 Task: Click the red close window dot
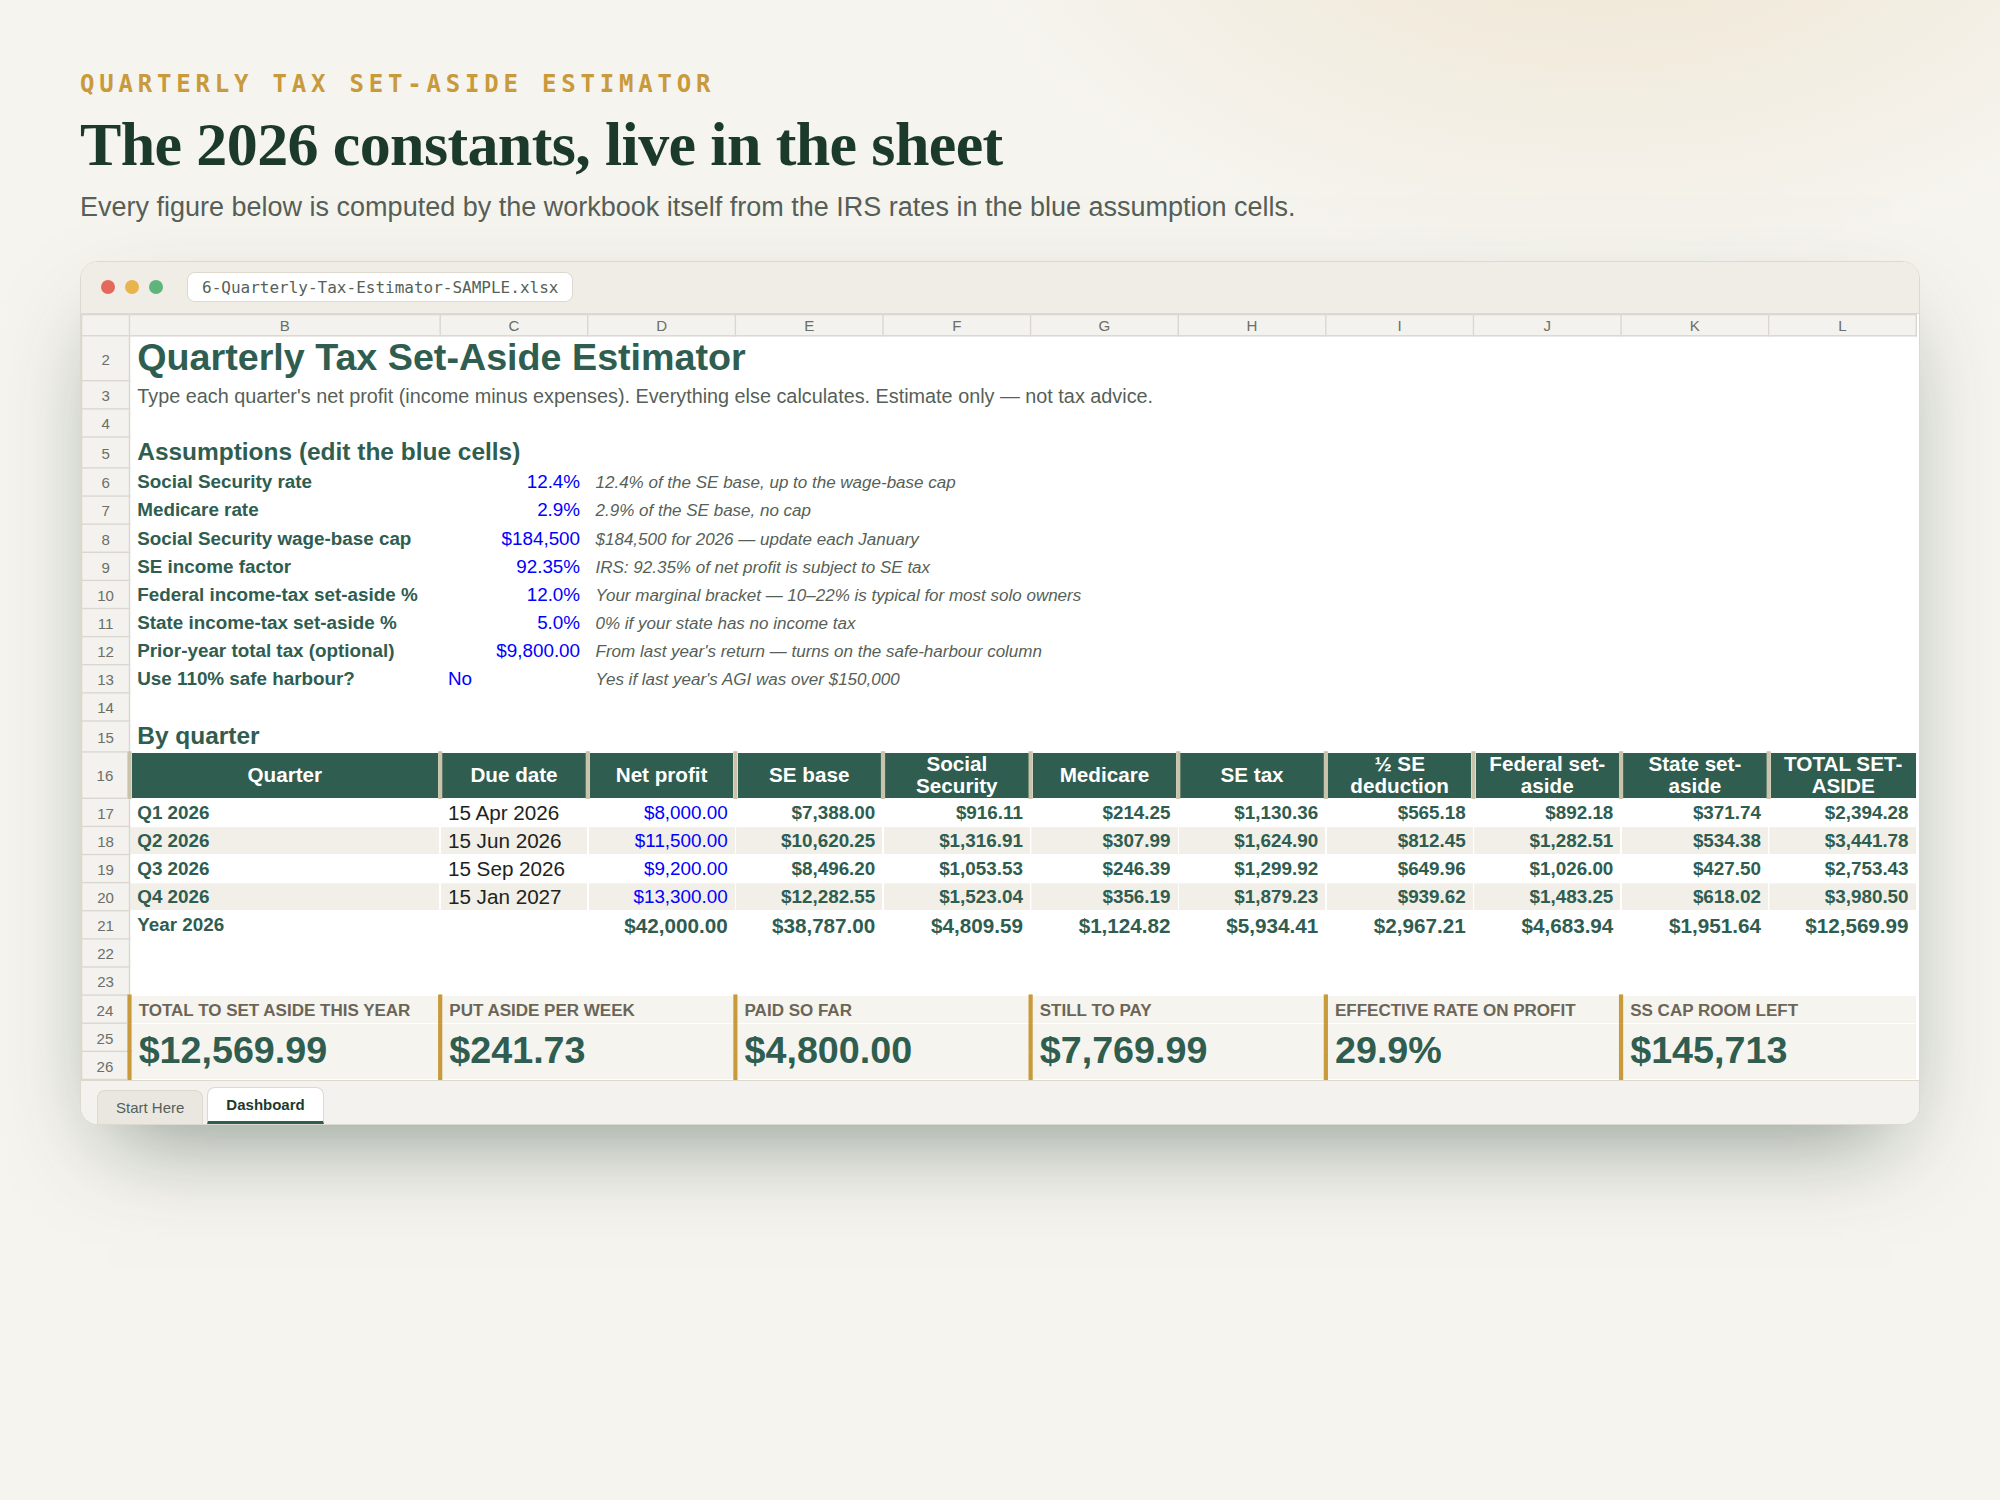click(x=108, y=287)
